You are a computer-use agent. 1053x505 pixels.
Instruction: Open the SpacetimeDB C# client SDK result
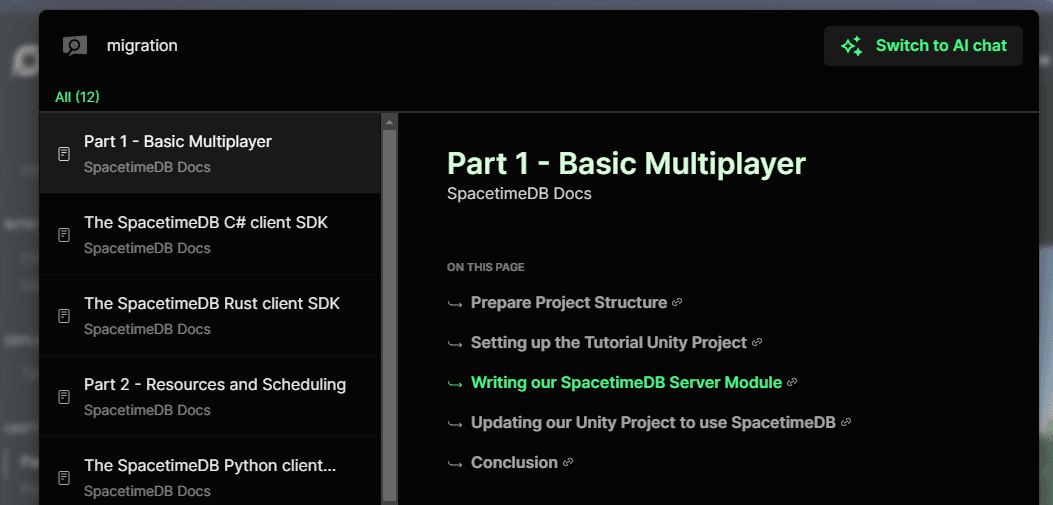[210, 234]
